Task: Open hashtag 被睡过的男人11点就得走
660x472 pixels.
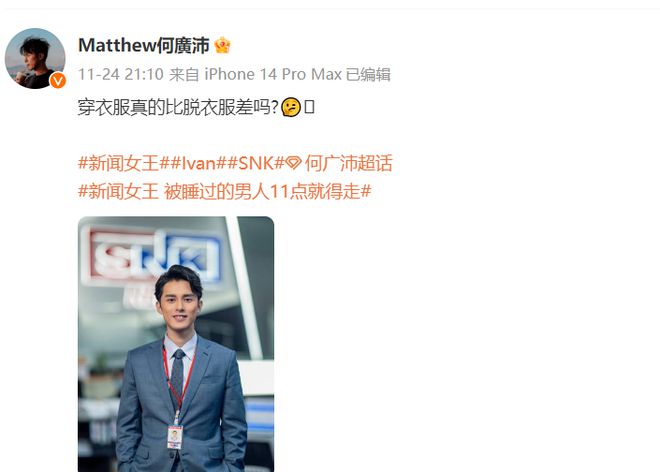Action: pyautogui.click(x=225, y=192)
